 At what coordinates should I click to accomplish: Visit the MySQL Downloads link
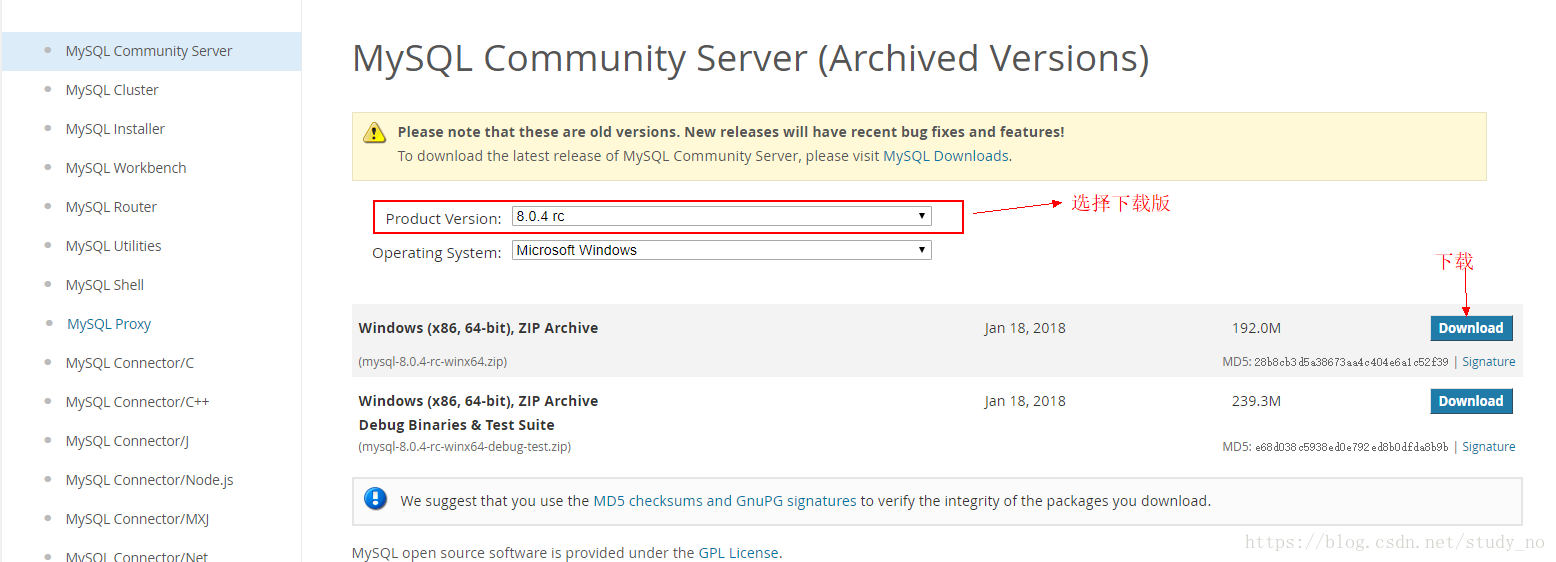tap(945, 156)
